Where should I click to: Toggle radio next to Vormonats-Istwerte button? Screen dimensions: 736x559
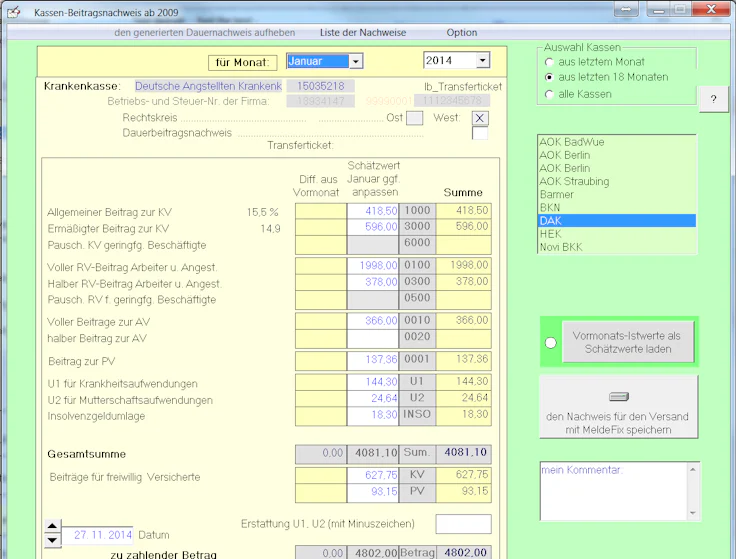(x=551, y=343)
